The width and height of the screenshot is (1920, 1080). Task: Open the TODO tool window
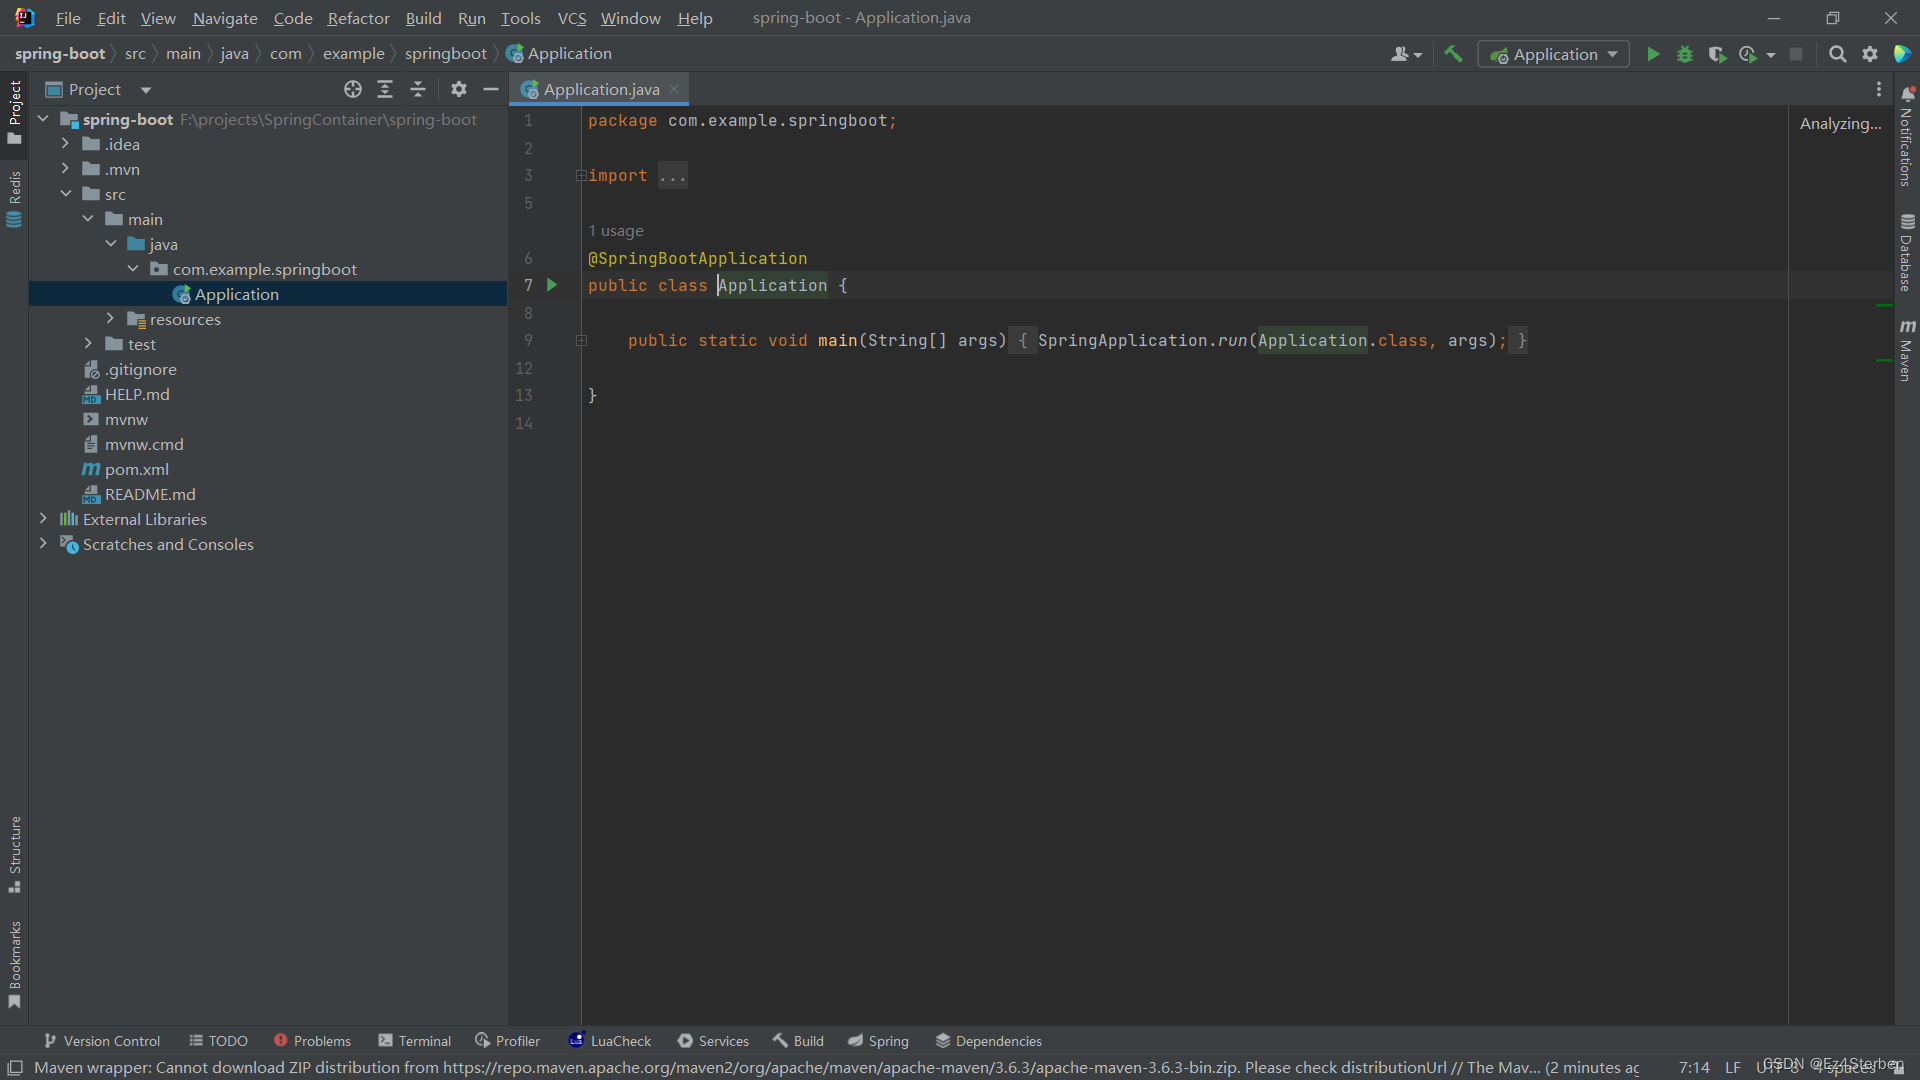point(218,1041)
